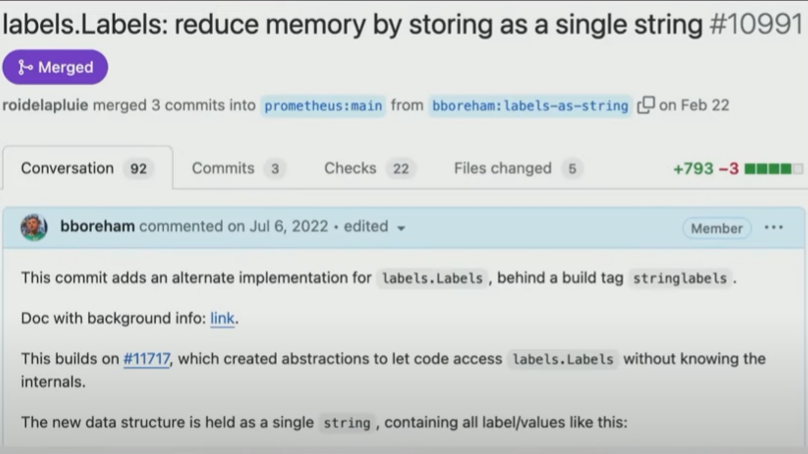Follow the background doc link
This screenshot has height=454, width=808.
click(222, 318)
